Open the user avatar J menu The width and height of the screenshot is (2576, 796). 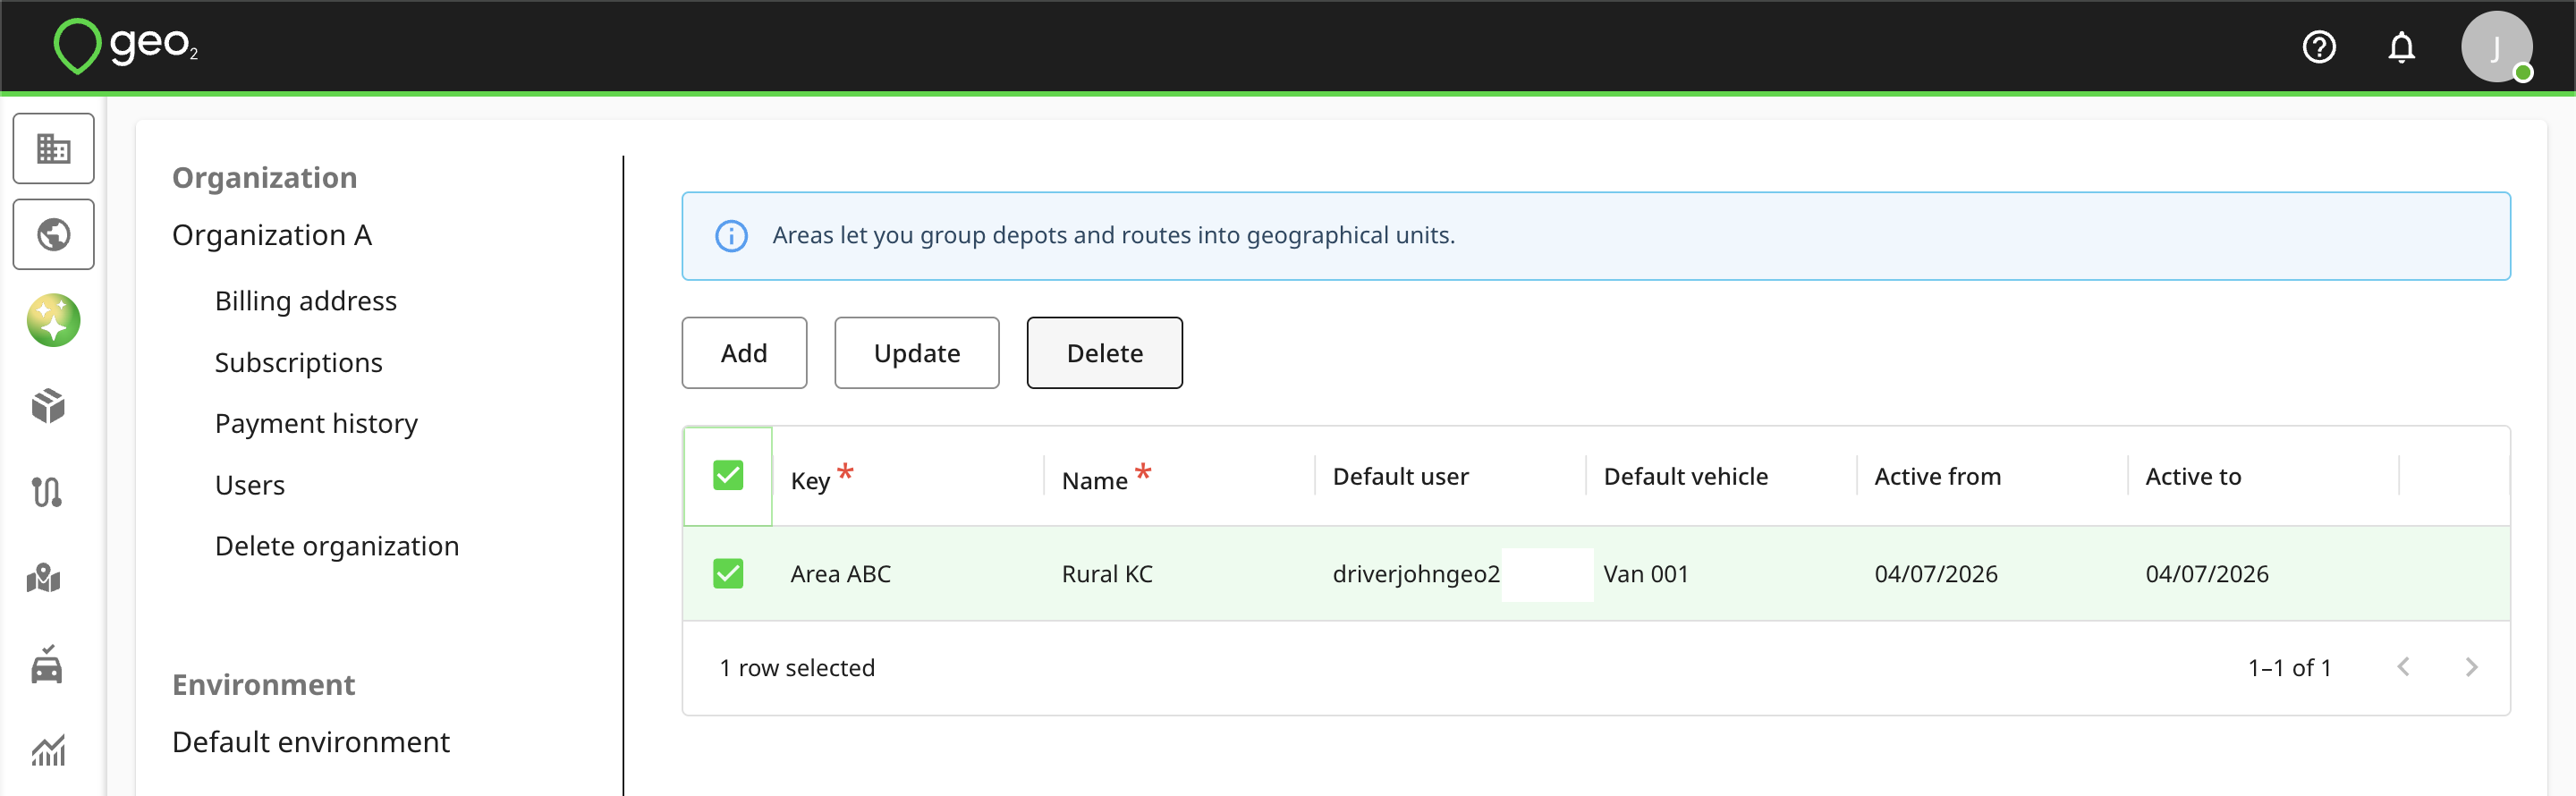[x=2496, y=47]
